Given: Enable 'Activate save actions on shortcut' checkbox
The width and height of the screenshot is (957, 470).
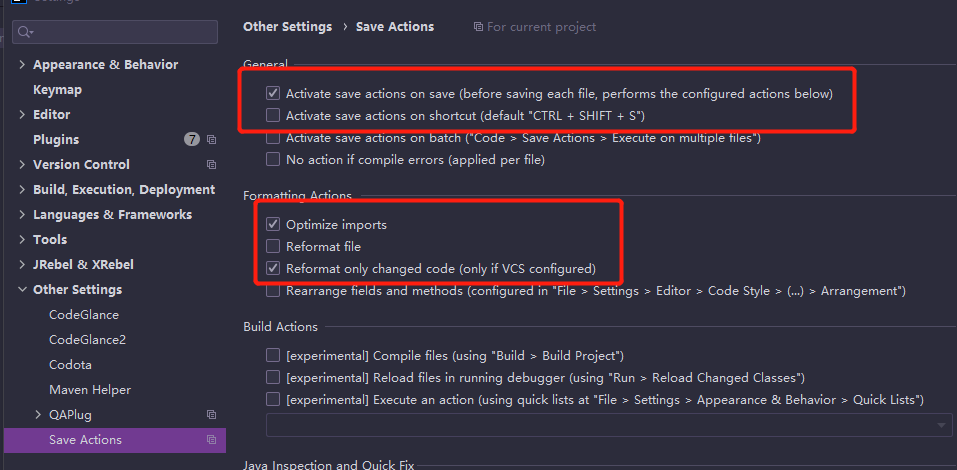Looking at the screenshot, I should click(x=273, y=116).
